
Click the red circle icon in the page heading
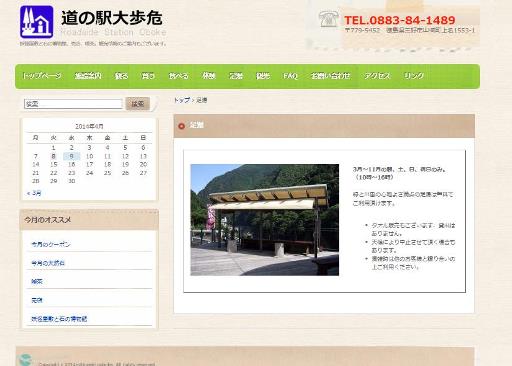pos(181,126)
